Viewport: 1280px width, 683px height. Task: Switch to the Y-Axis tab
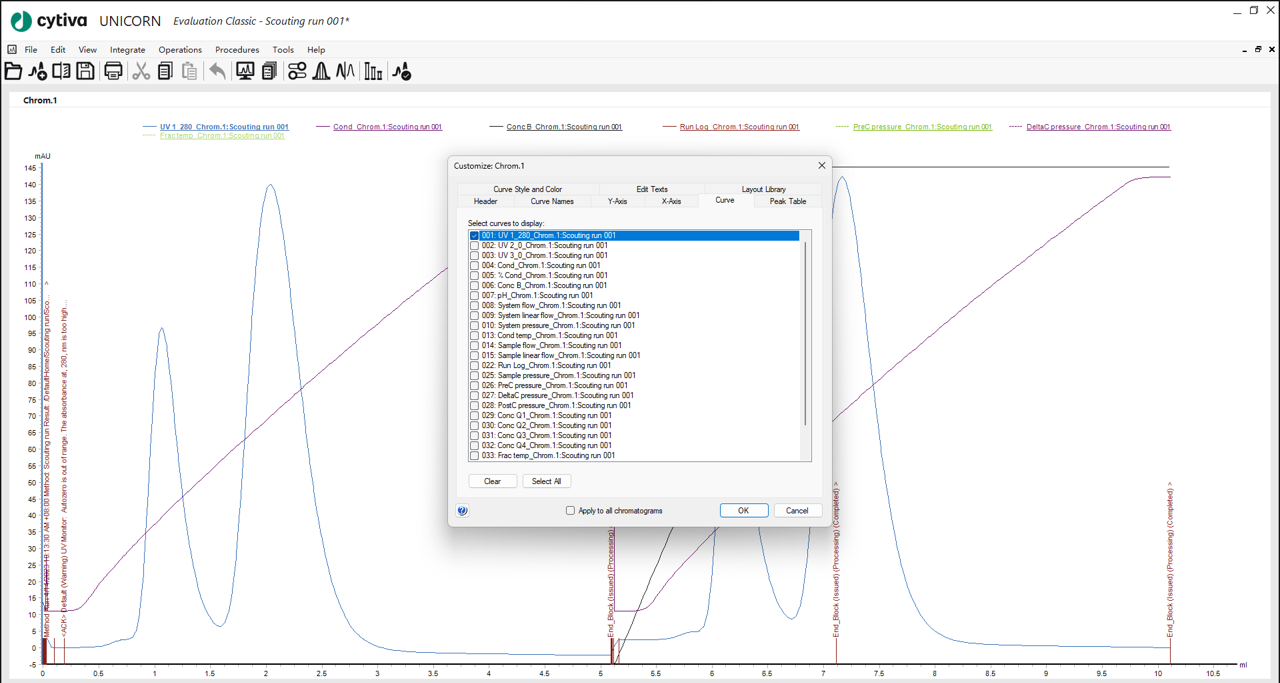(618, 201)
